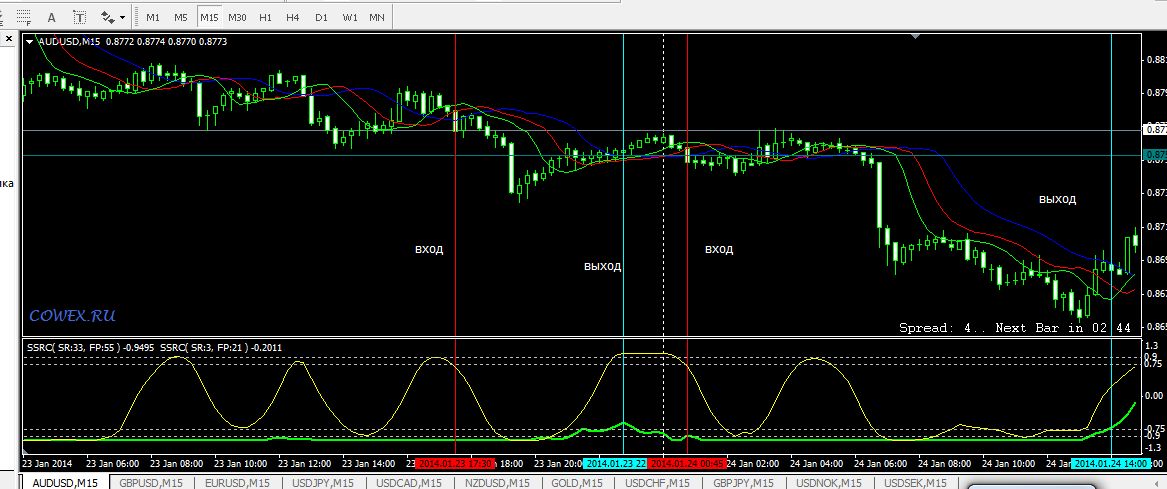Switch chart to H4 timeframe
Viewport: 1167px width, 489px height.
pyautogui.click(x=292, y=17)
